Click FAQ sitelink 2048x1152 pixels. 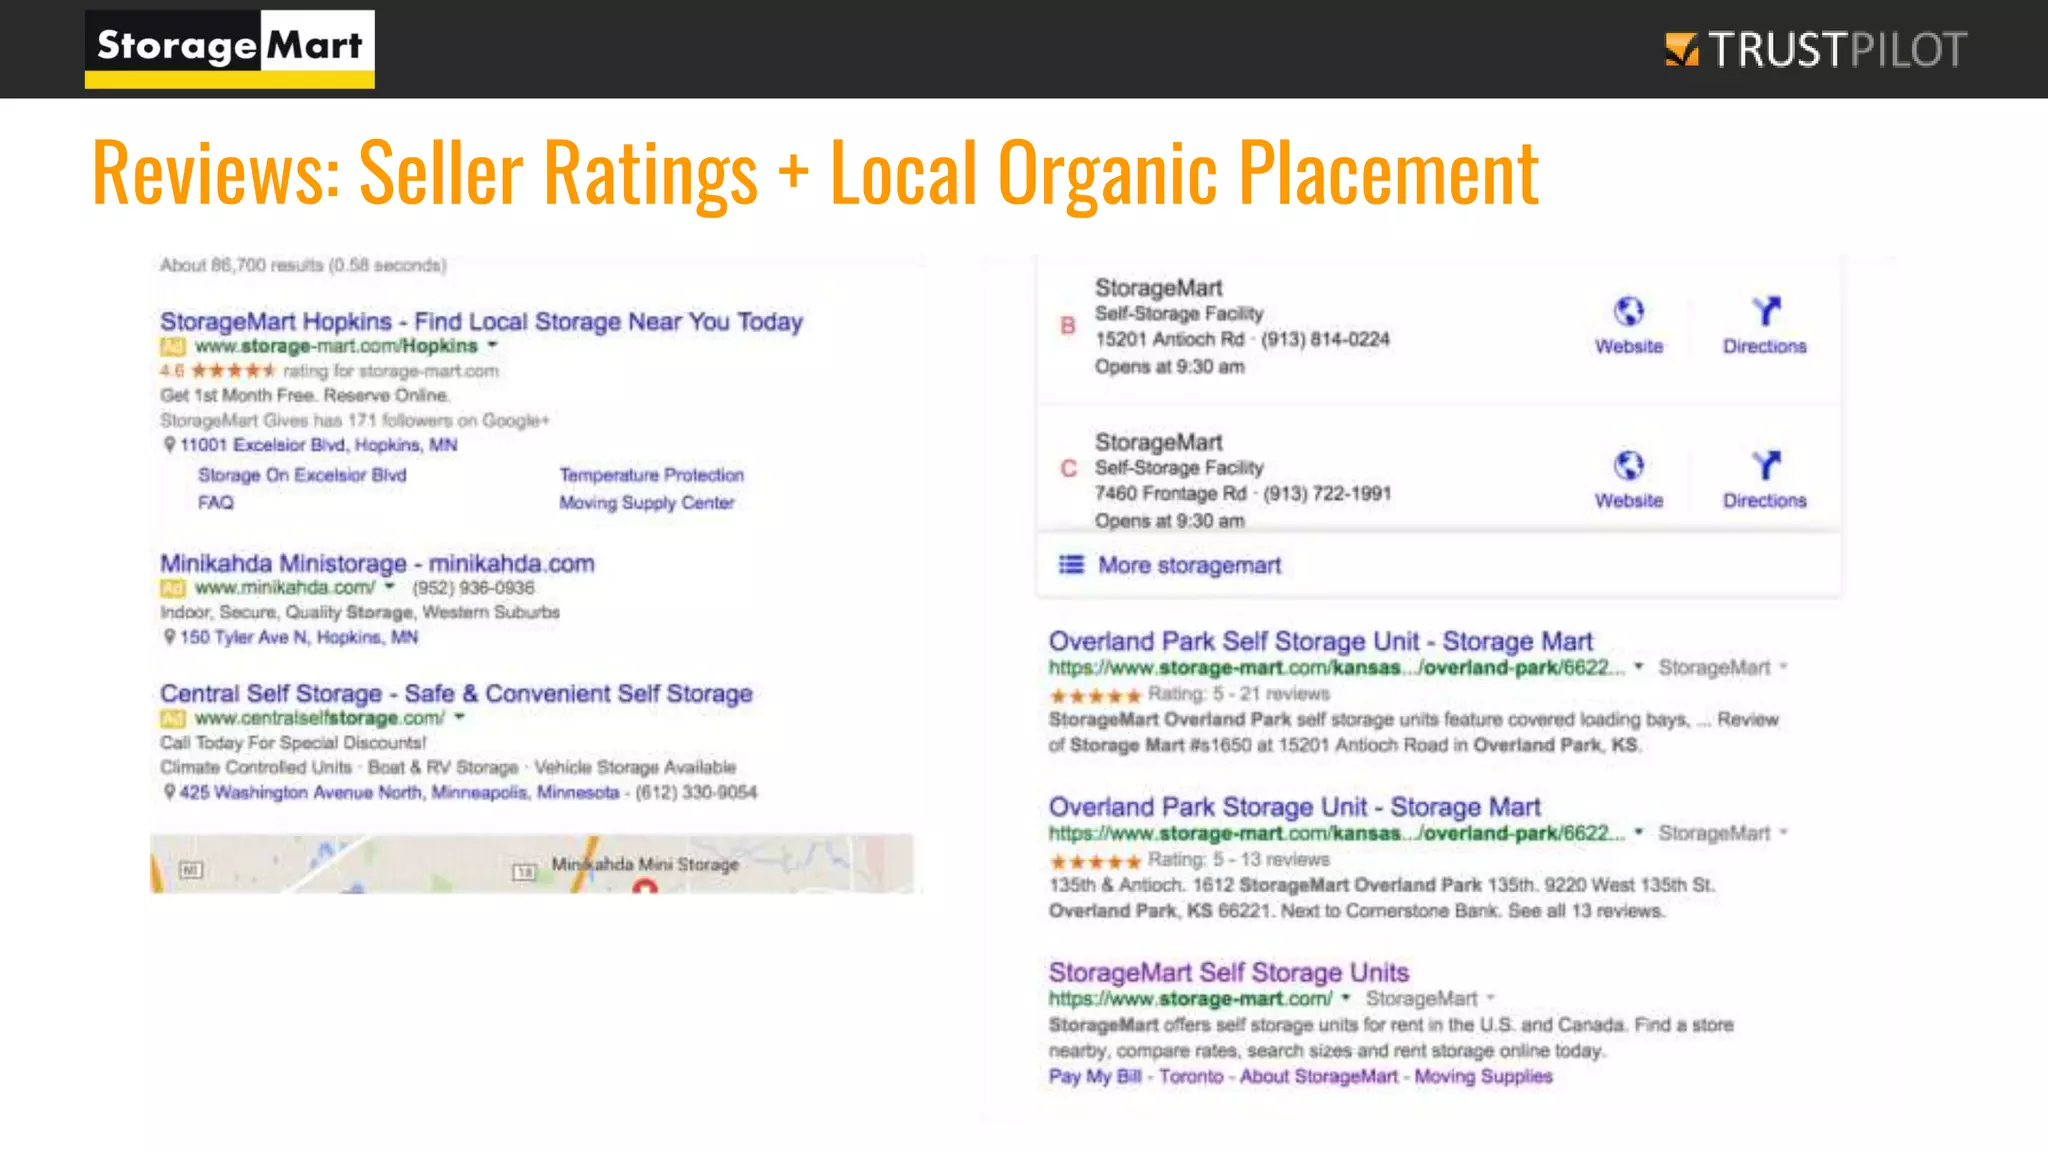[x=215, y=503]
